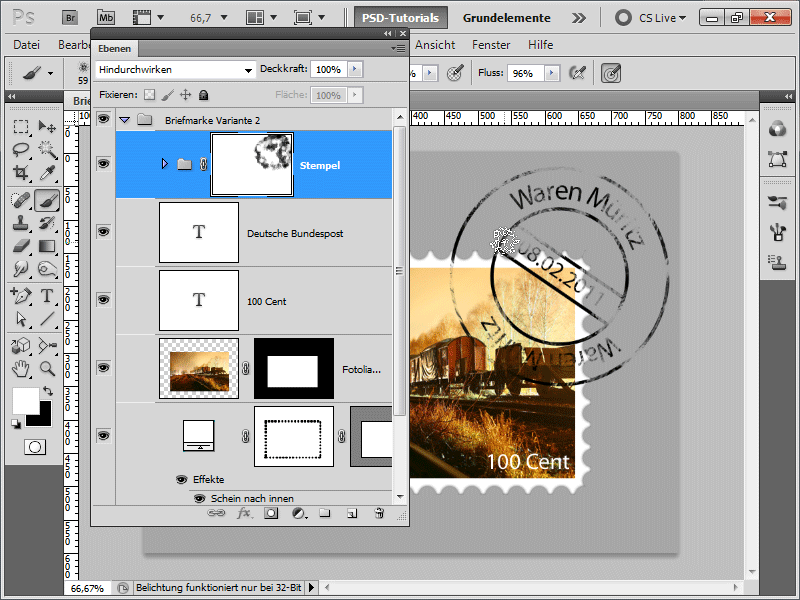Open the Hilfe menu
Screen dimensions: 800x600
540,45
